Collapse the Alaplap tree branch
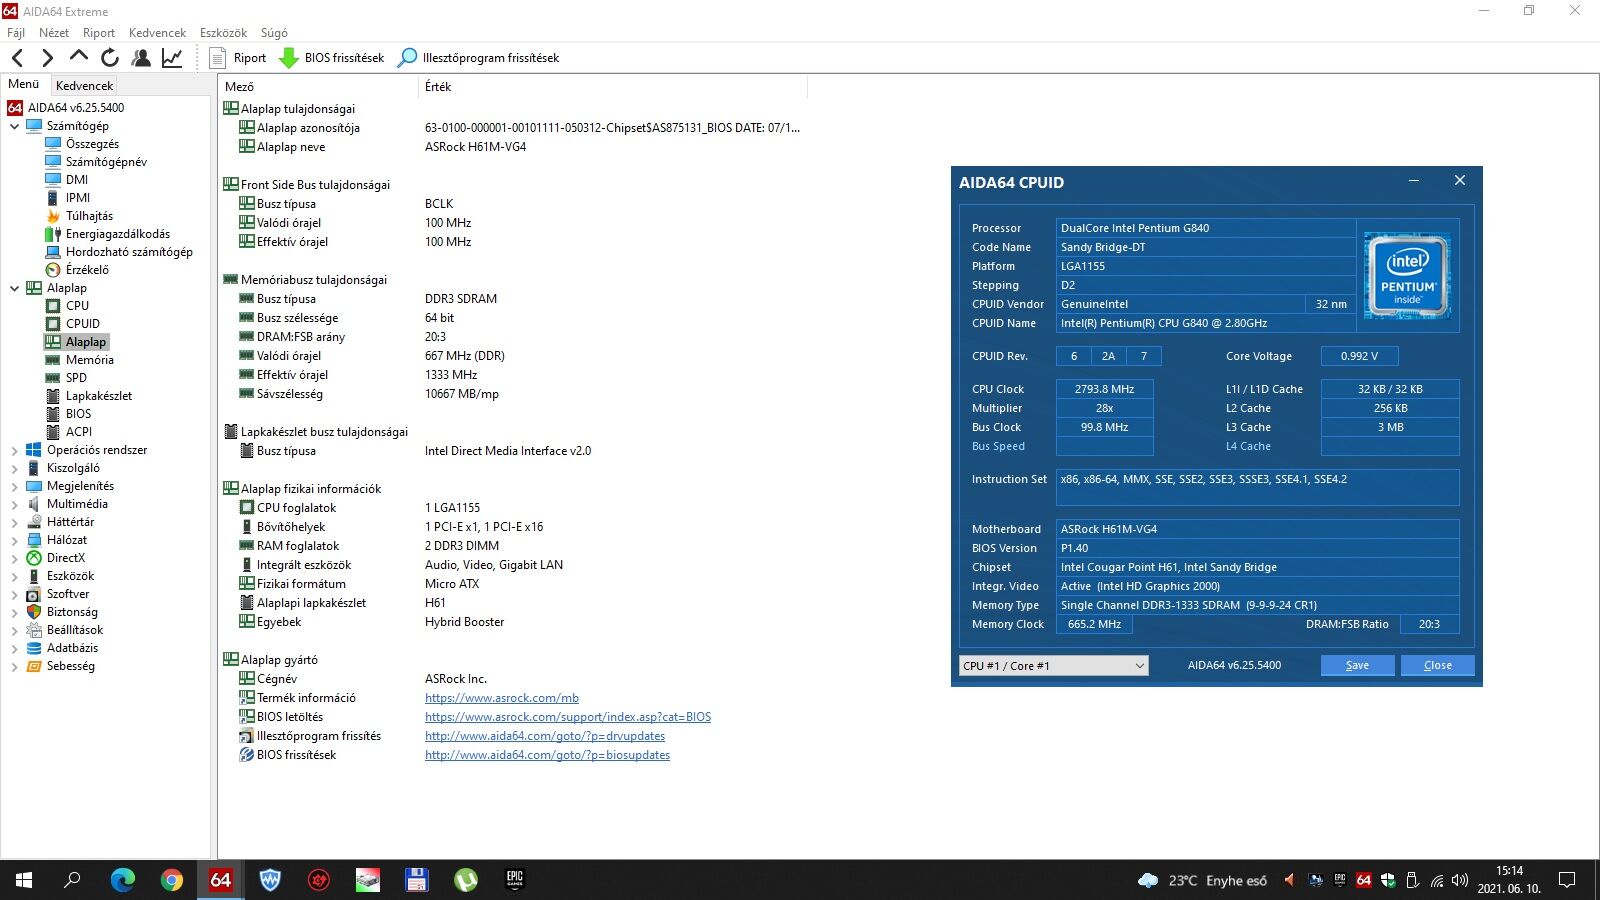This screenshot has height=900, width=1600. pos(14,288)
